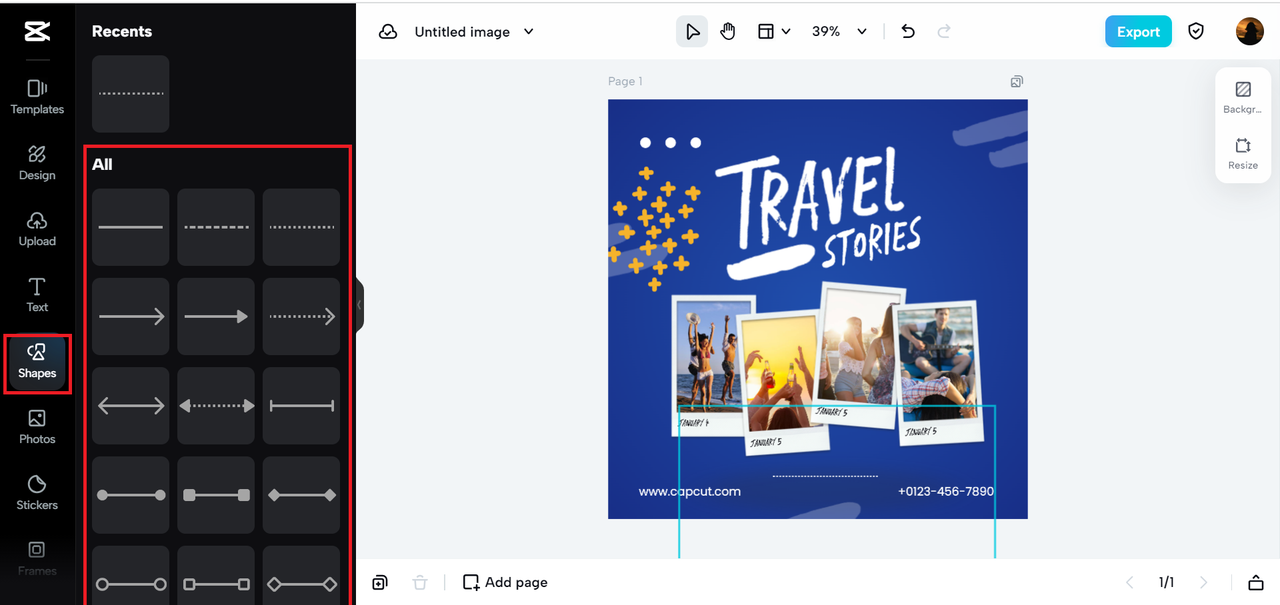Open the layers panel icon at bottom right
Screen dimensions: 1280x605
pyautogui.click(x=1256, y=582)
